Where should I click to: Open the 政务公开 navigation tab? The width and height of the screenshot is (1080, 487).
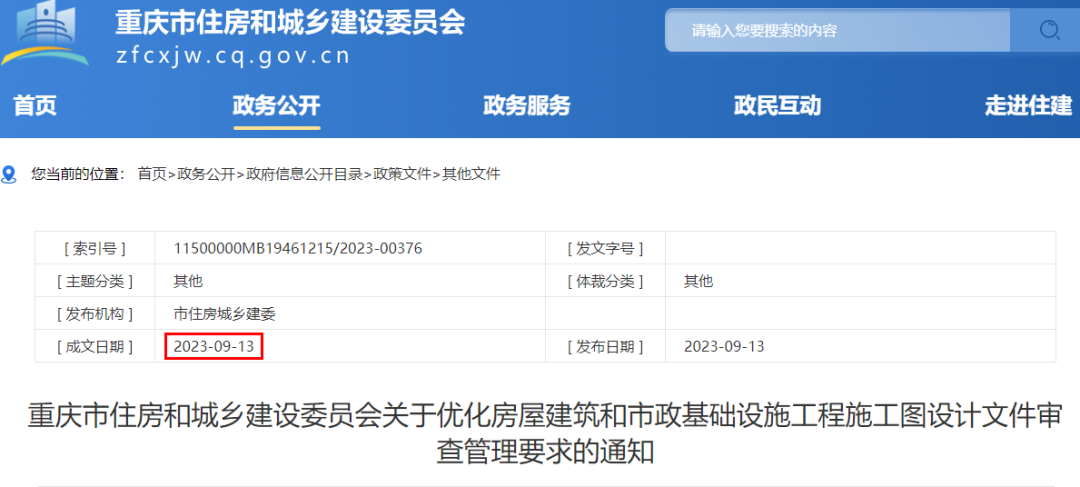[276, 105]
